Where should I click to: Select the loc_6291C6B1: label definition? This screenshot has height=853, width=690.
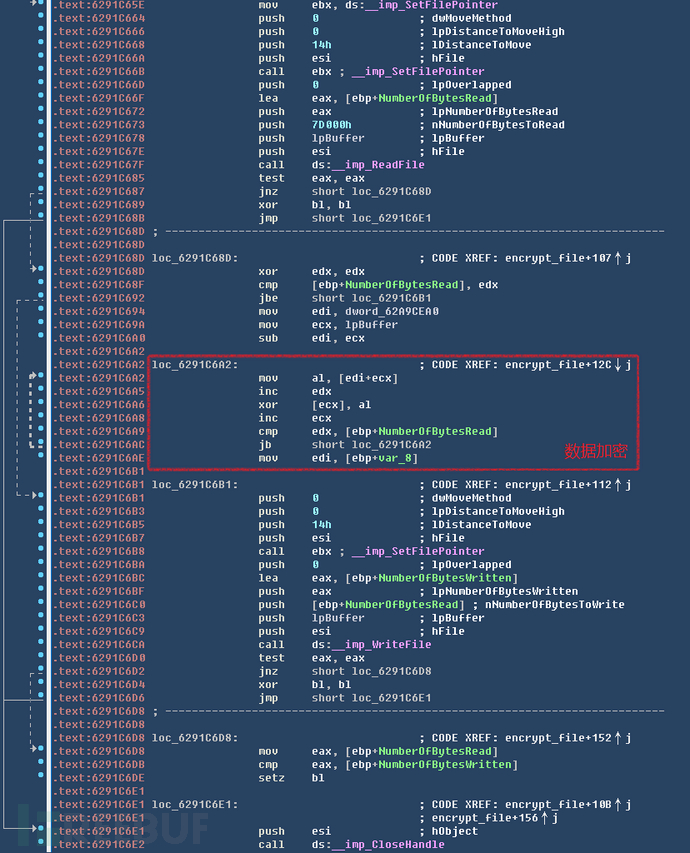pyautogui.click(x=195, y=485)
